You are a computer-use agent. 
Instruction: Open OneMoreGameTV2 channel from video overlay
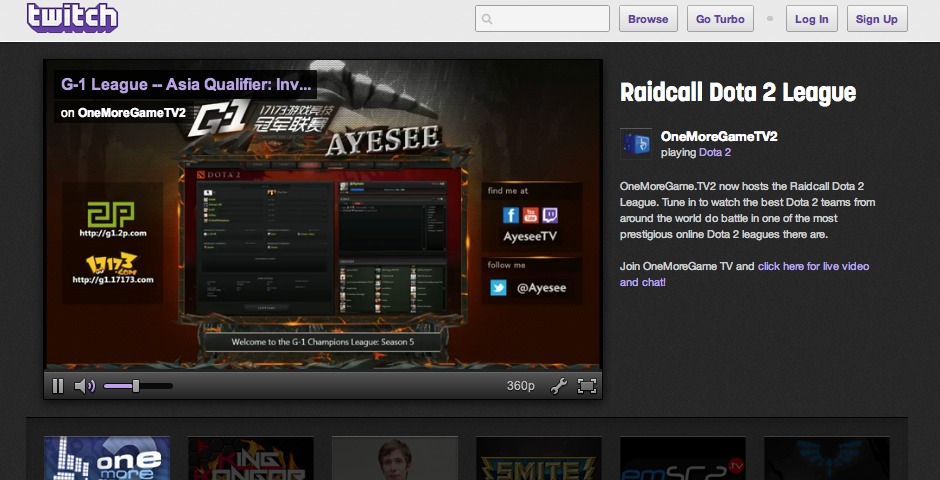[x=131, y=112]
